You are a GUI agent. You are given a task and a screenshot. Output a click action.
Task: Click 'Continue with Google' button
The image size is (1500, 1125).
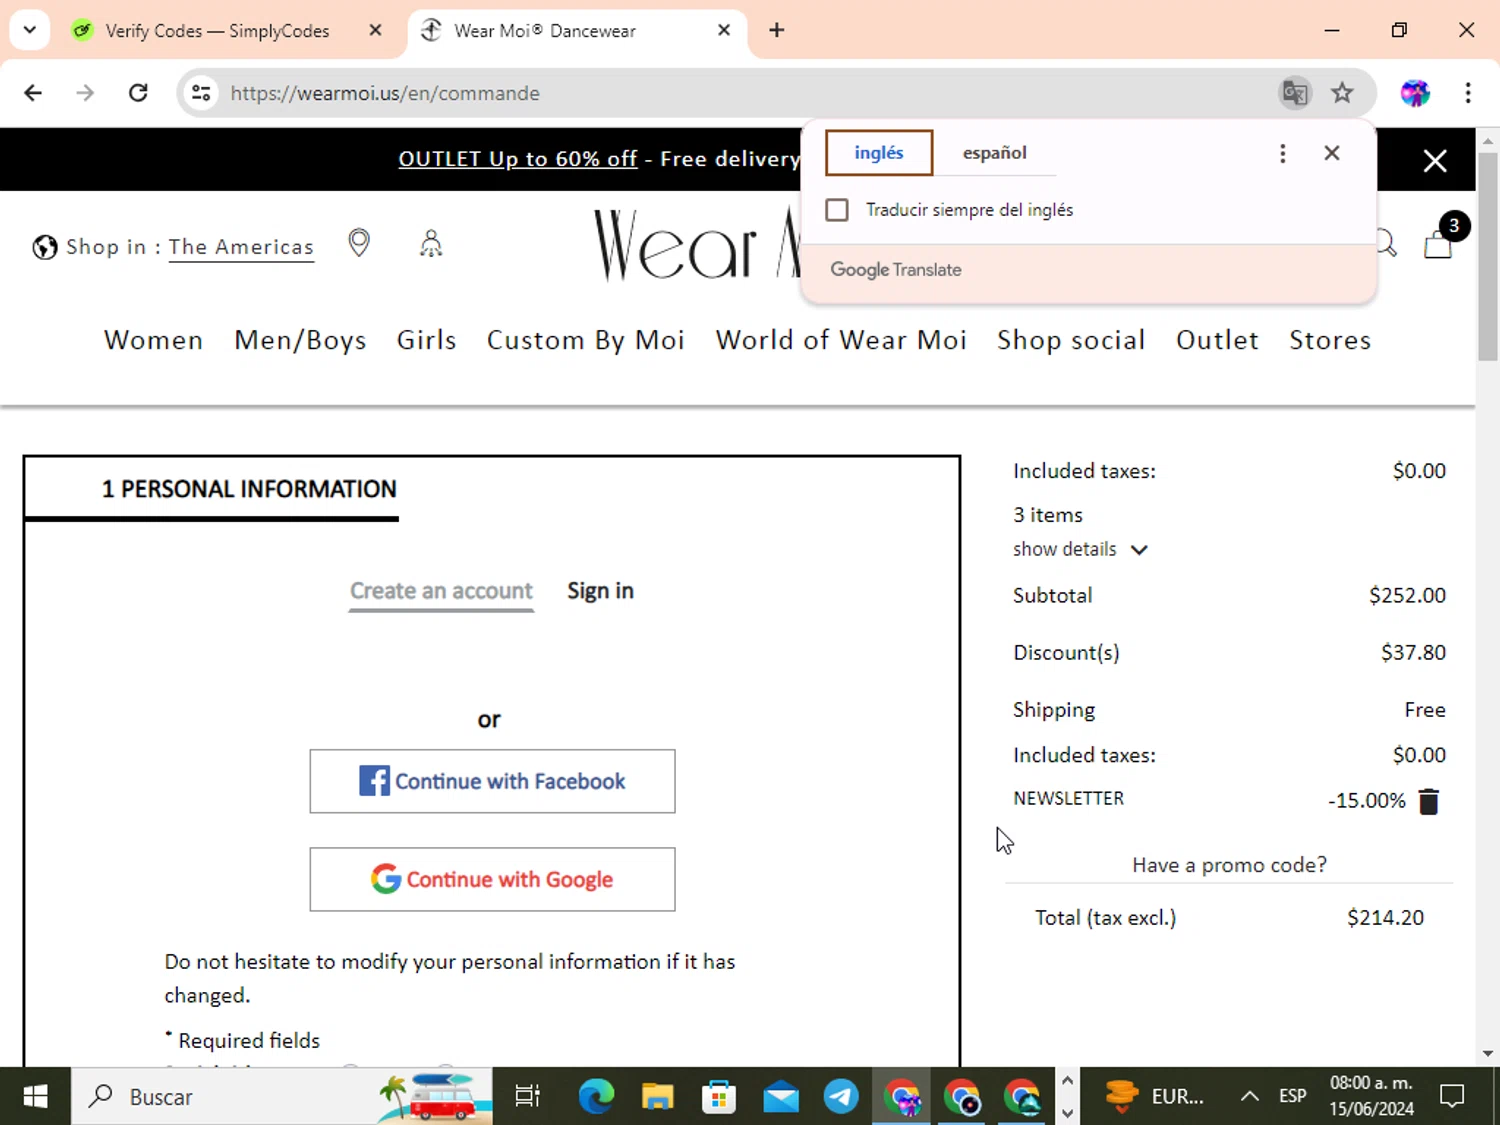coord(492,879)
